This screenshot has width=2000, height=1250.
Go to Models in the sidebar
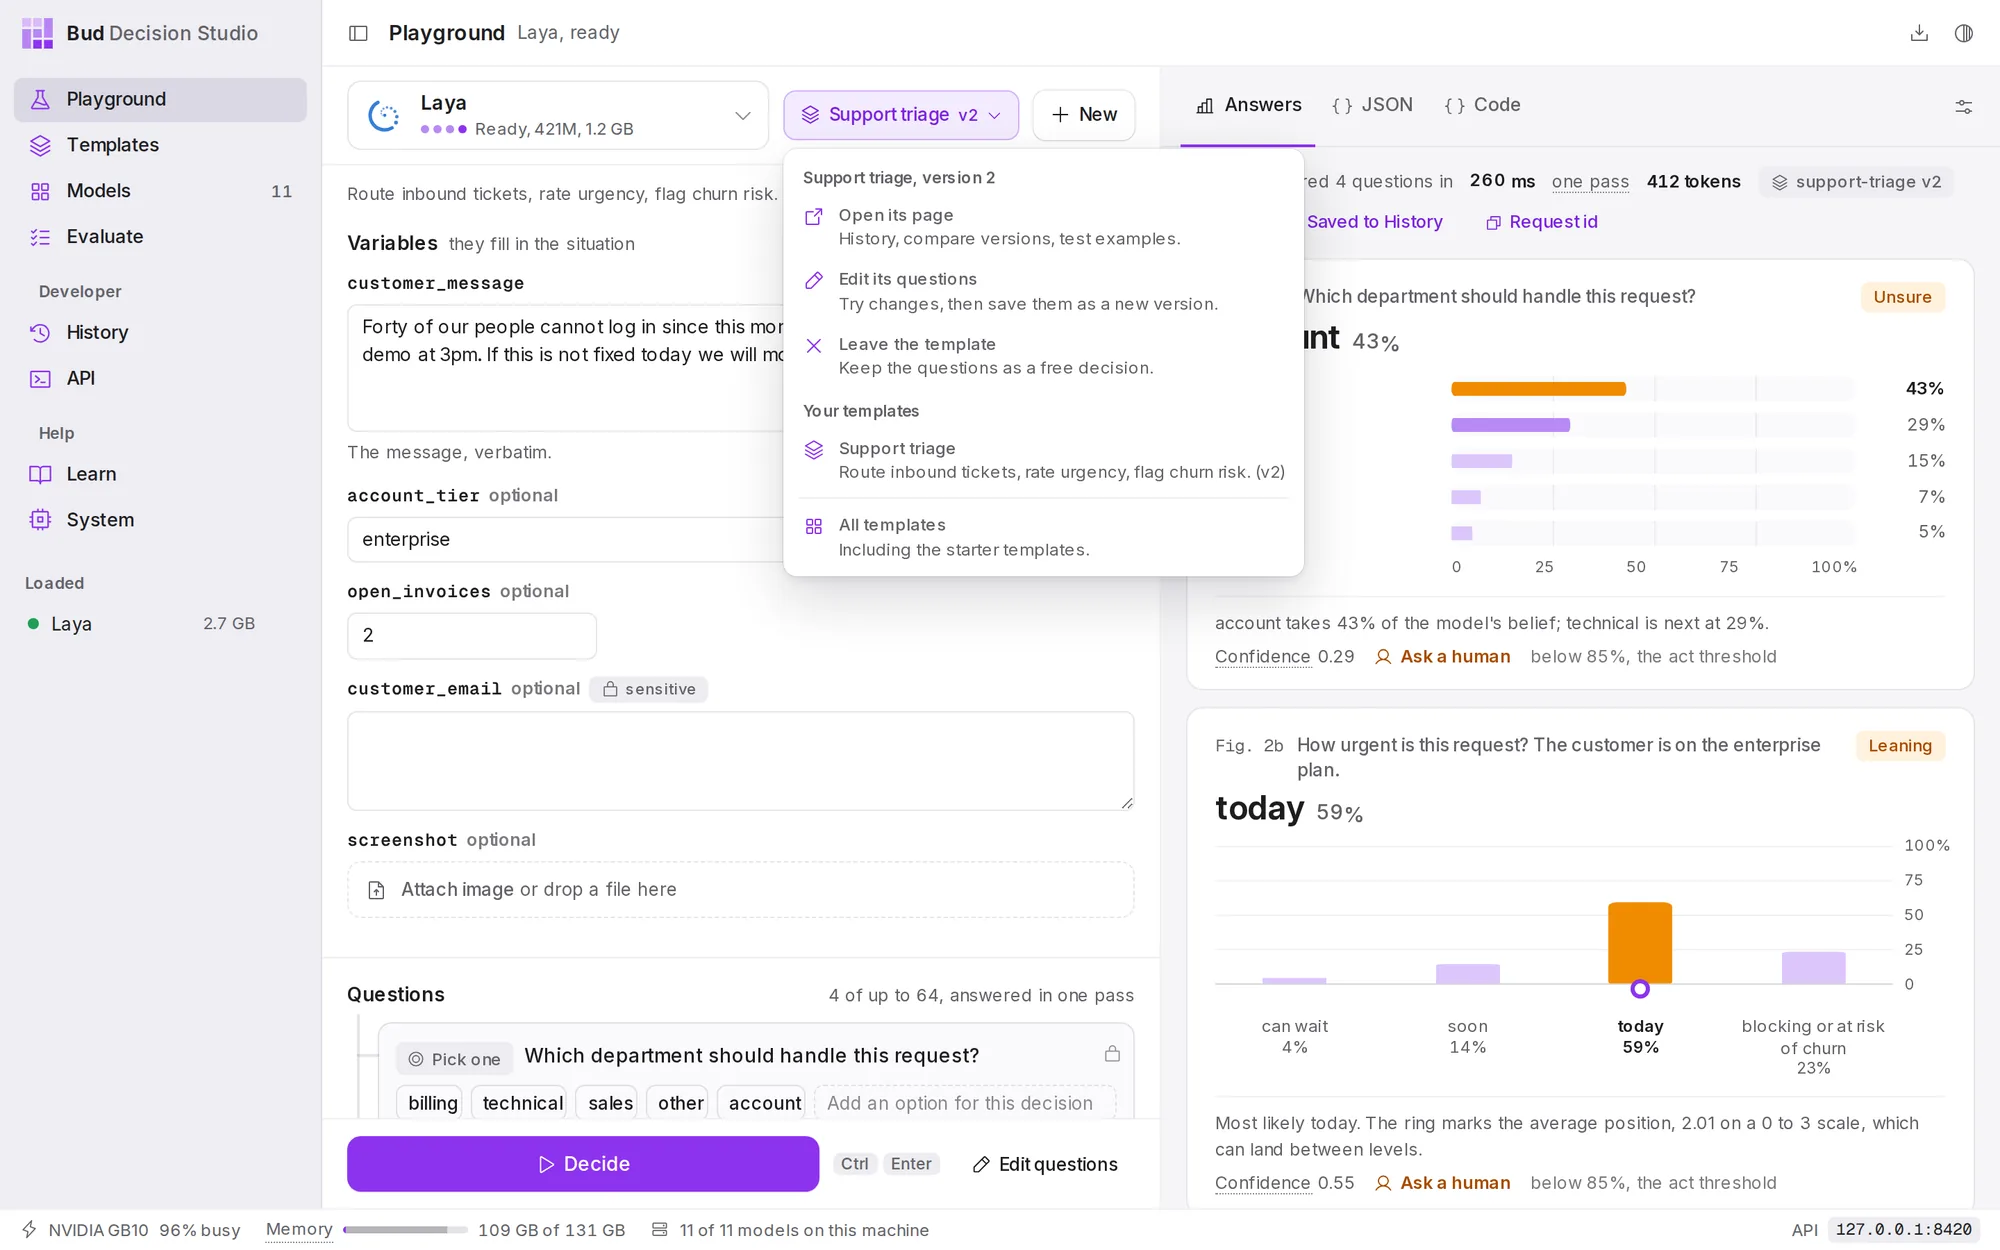(160, 191)
